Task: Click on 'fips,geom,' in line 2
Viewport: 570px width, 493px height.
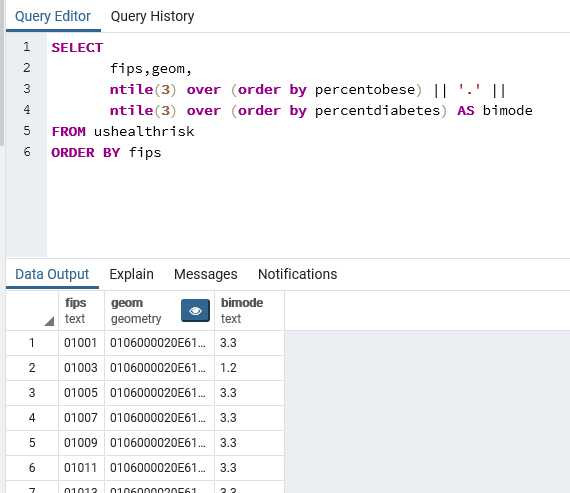Action: (151, 69)
